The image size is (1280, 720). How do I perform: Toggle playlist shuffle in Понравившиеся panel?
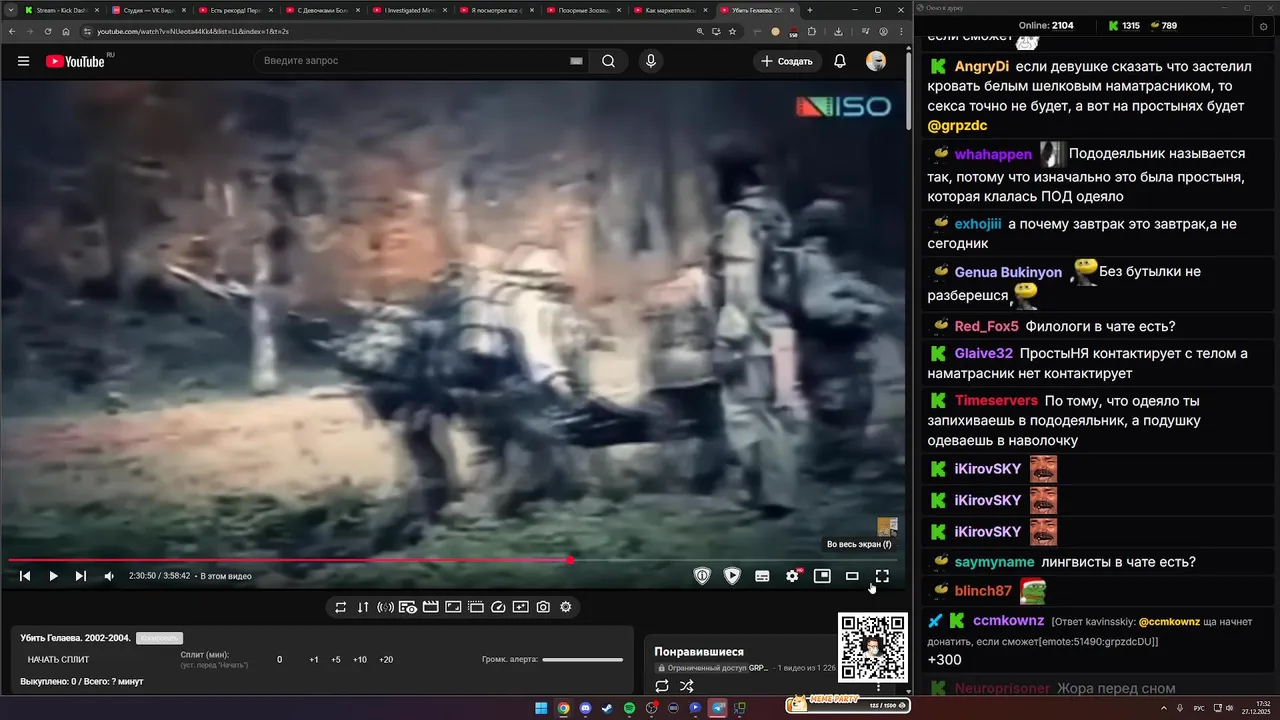click(687, 686)
